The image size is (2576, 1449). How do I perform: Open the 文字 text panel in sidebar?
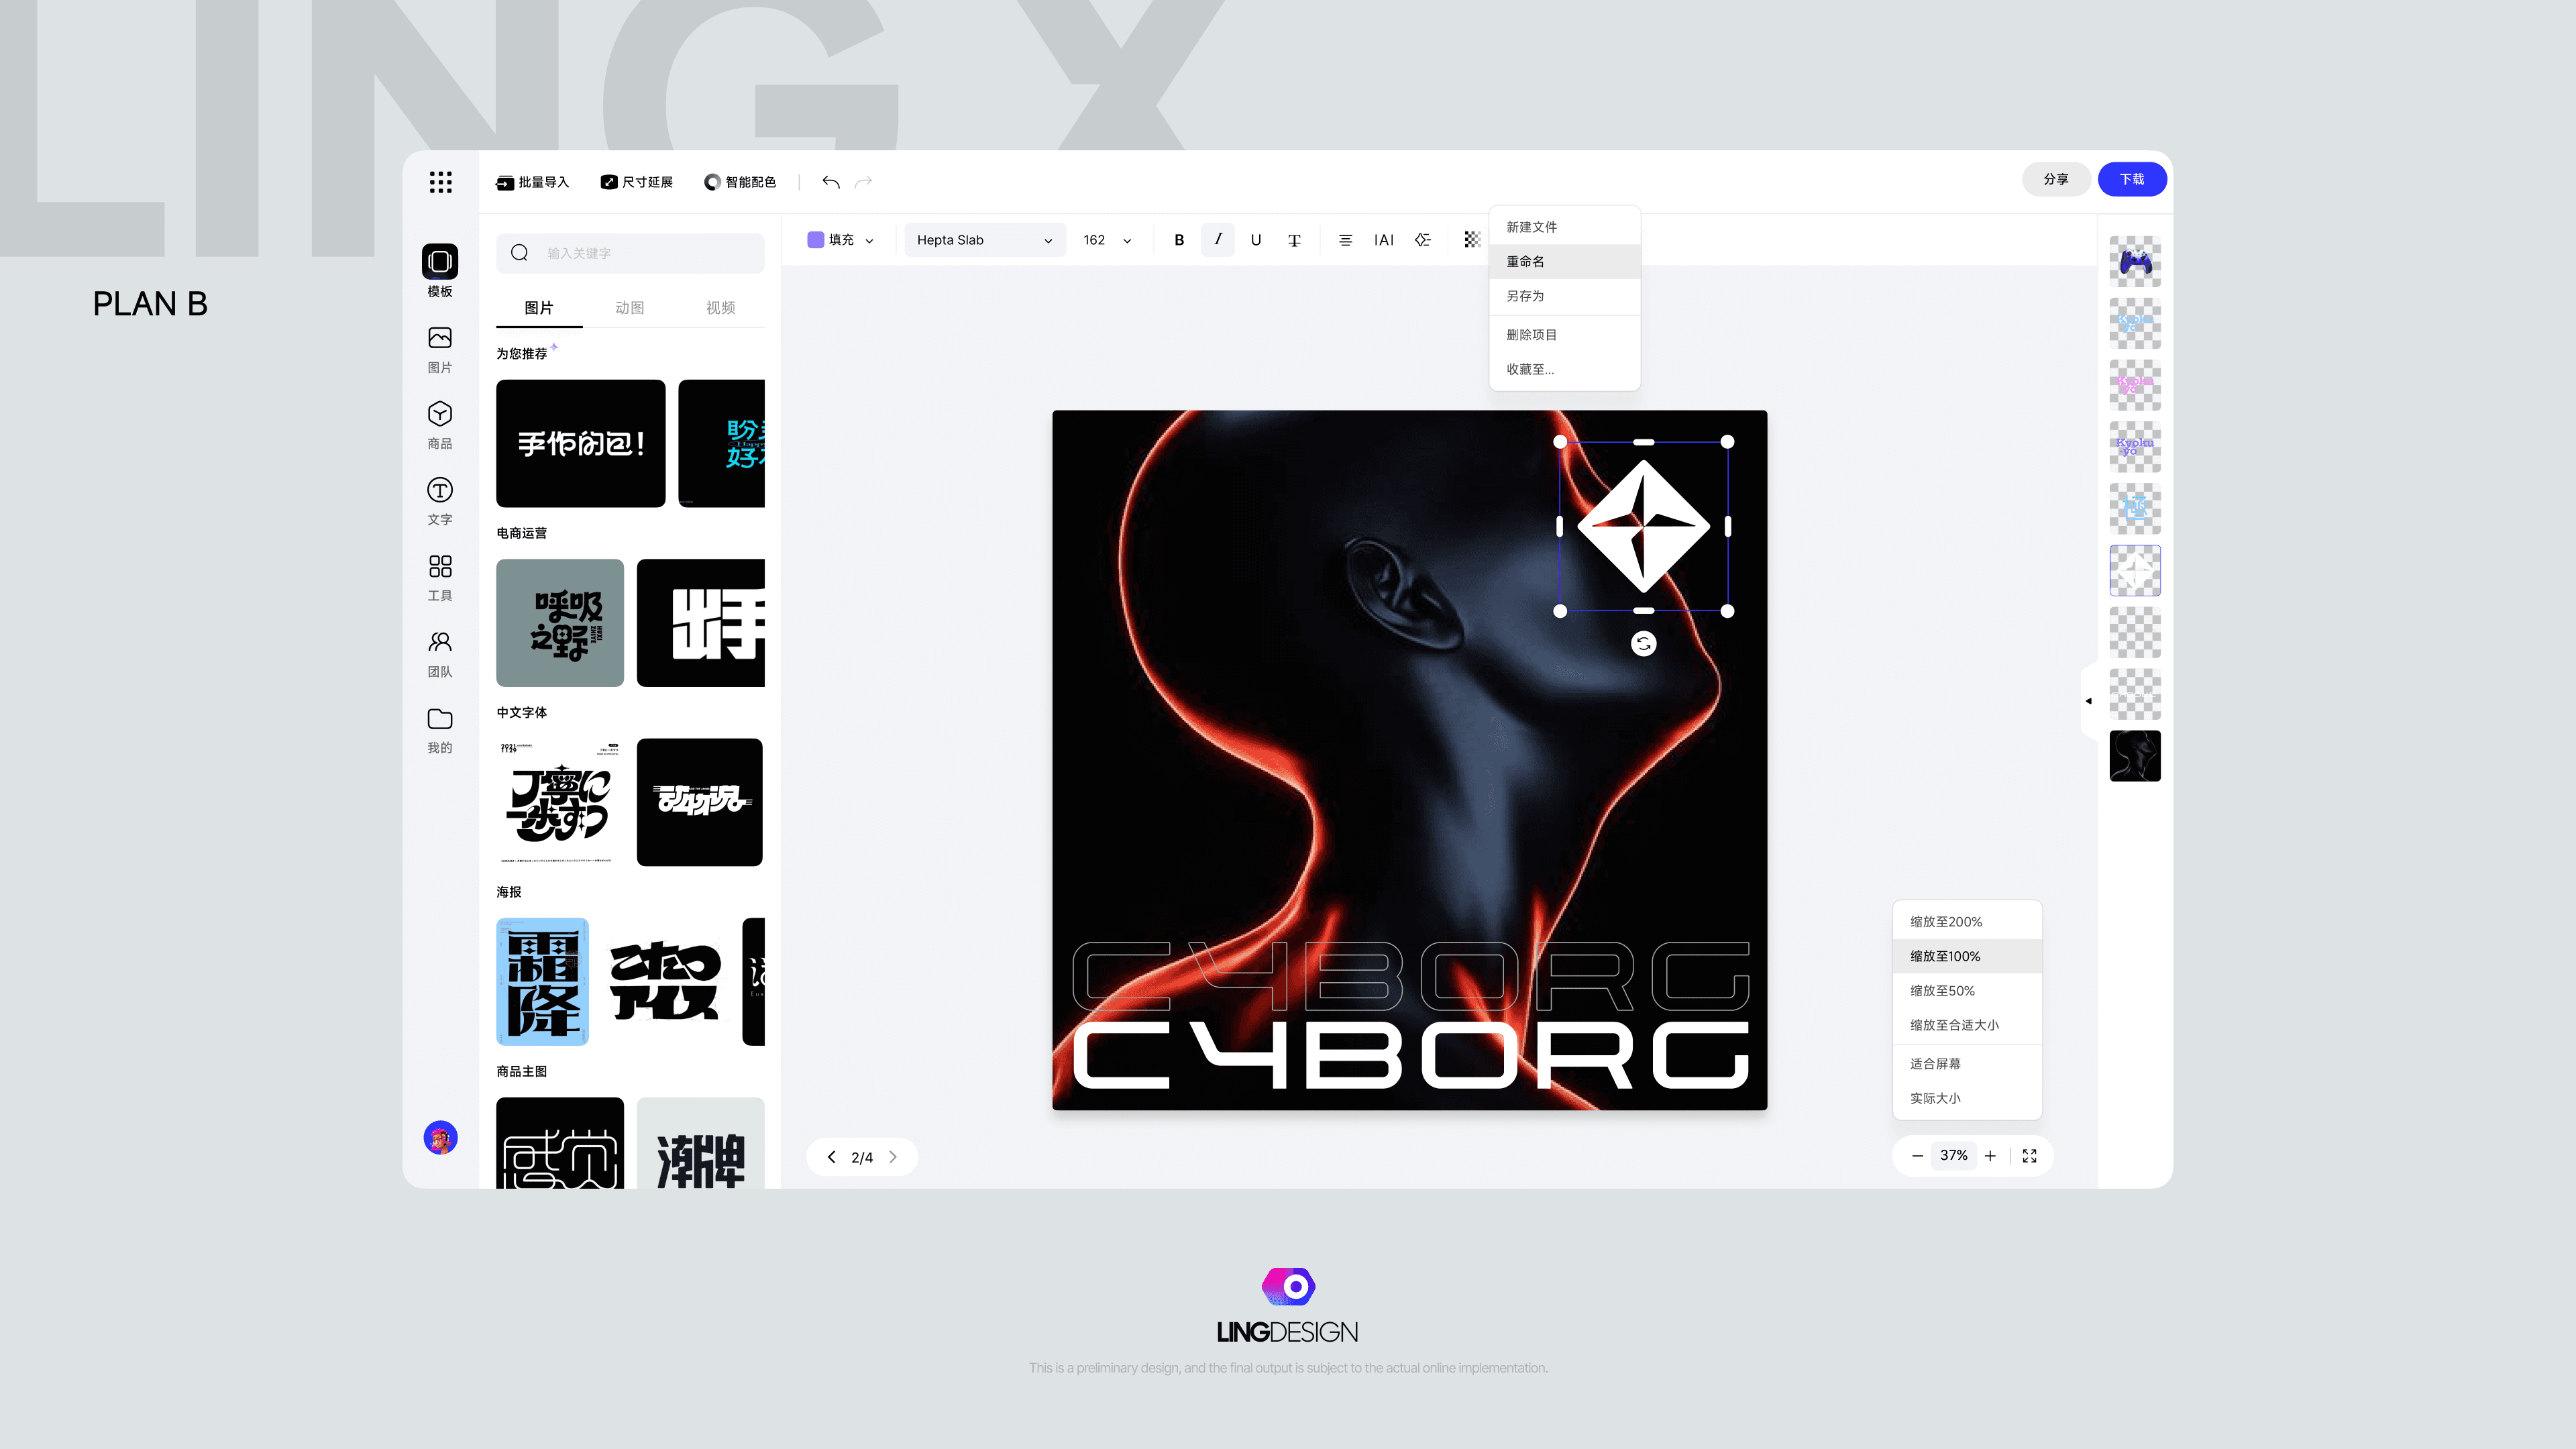[439, 500]
